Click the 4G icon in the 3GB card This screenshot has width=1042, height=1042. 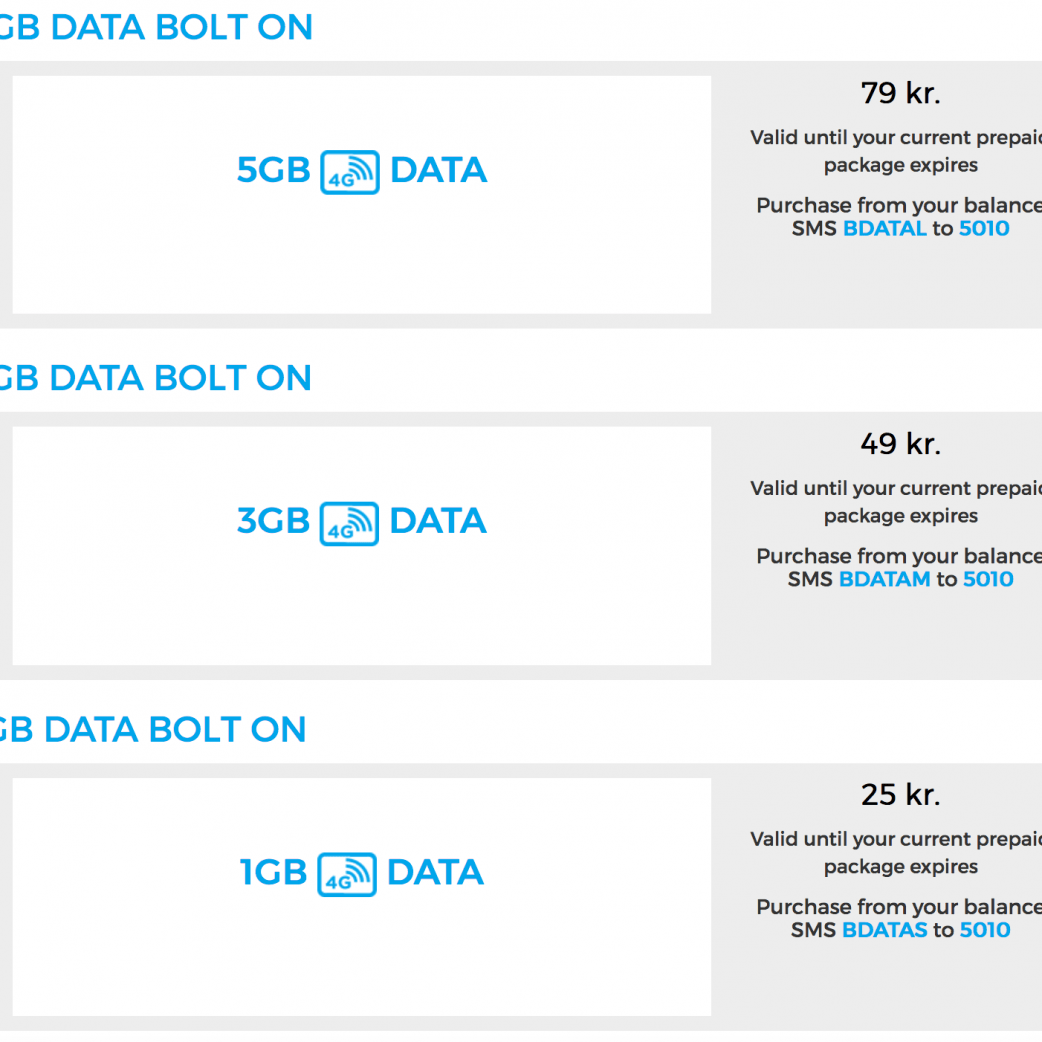(349, 523)
